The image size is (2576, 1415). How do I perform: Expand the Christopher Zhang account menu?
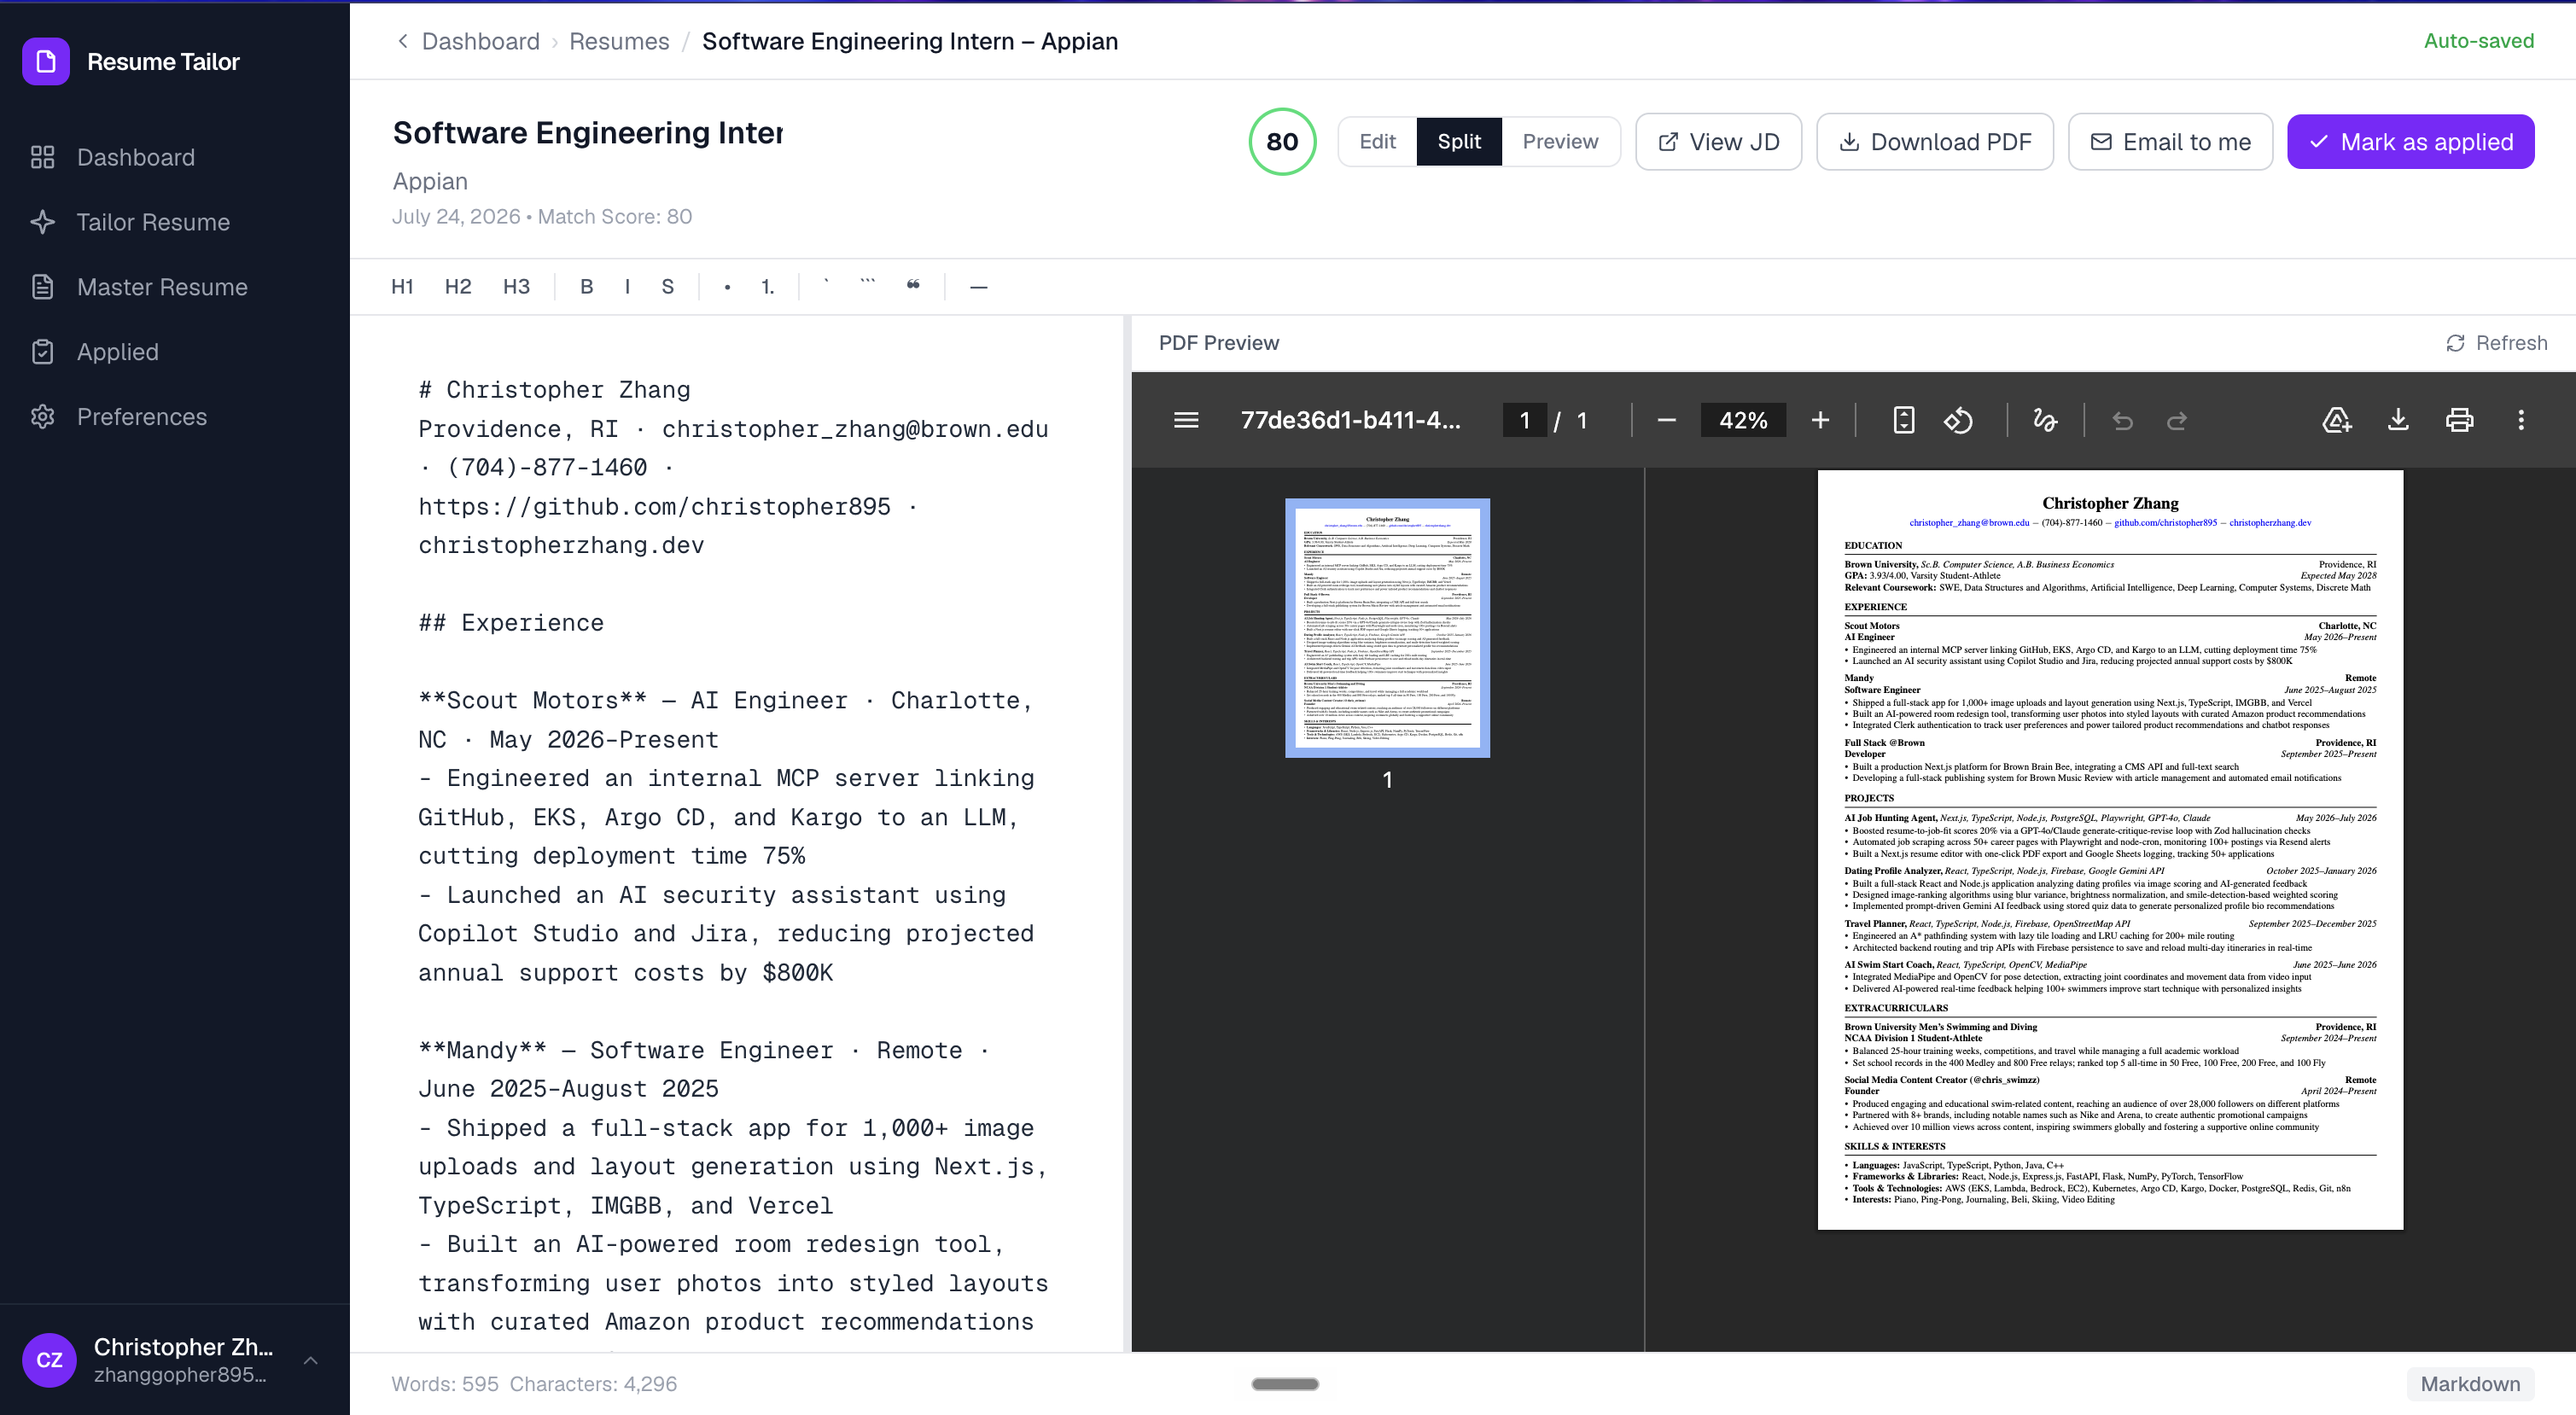(311, 1360)
